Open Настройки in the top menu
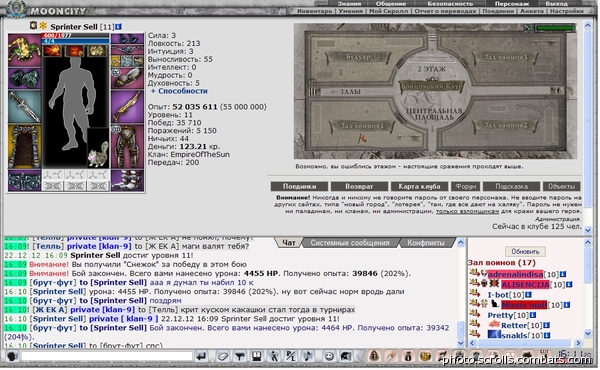This screenshot has height=370, width=600. [566, 11]
